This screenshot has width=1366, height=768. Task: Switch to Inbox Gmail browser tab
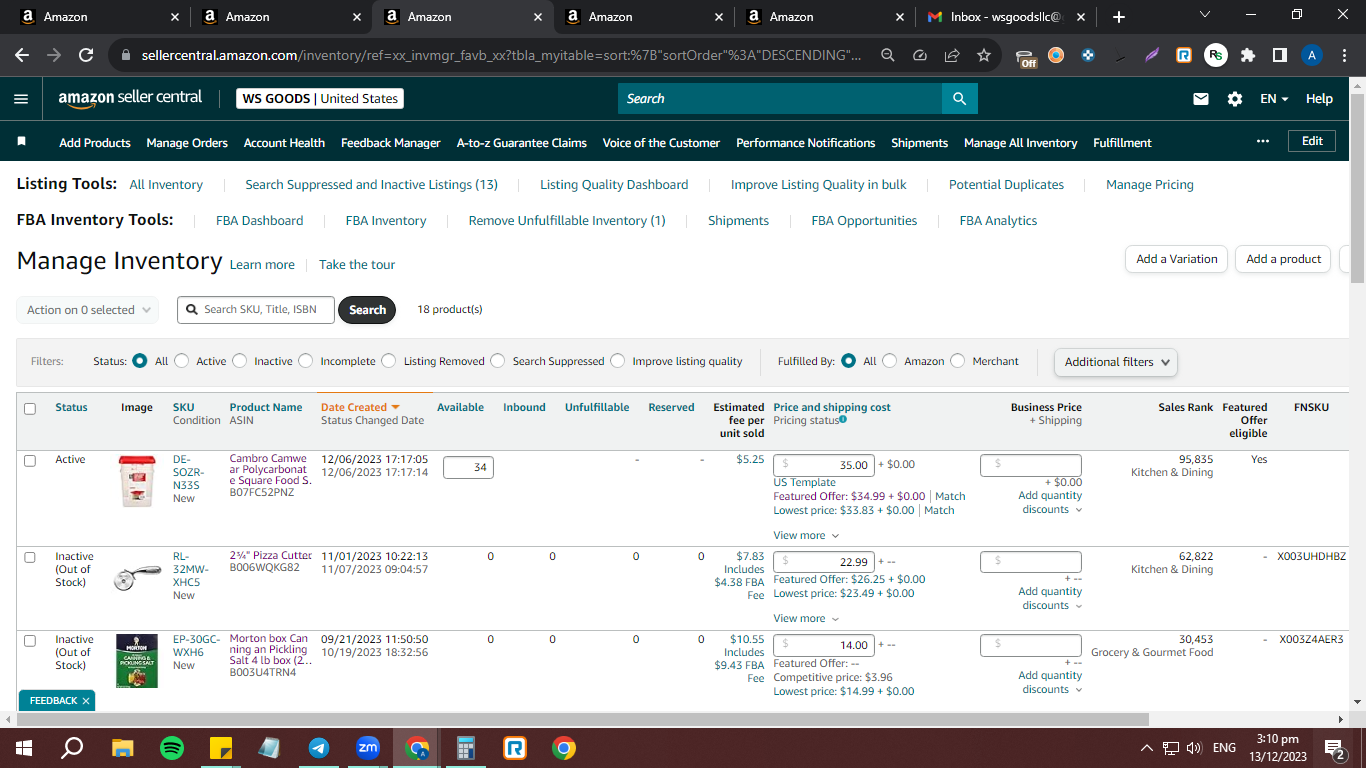[1005, 17]
